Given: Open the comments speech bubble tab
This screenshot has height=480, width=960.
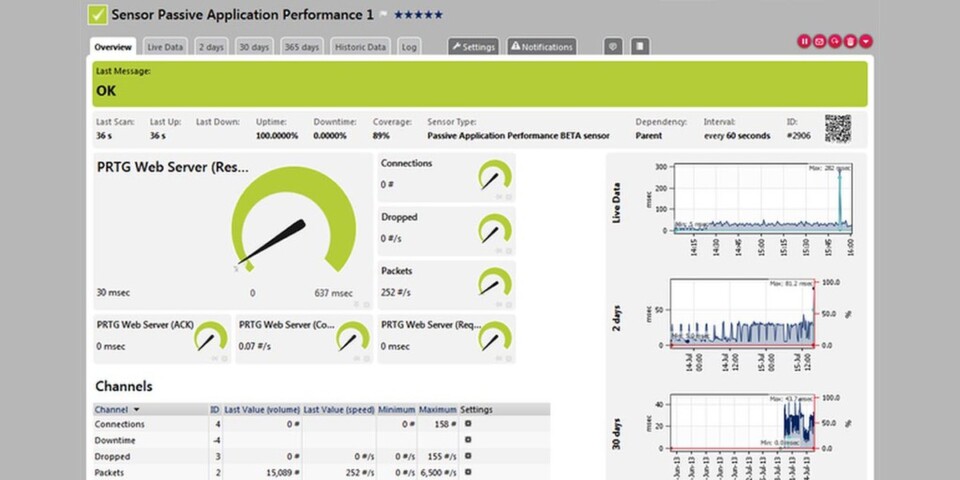Looking at the screenshot, I should pos(613,47).
